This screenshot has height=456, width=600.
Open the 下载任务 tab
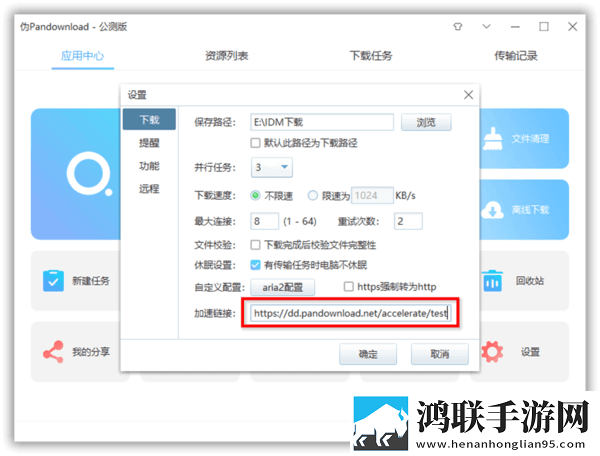coord(371,56)
